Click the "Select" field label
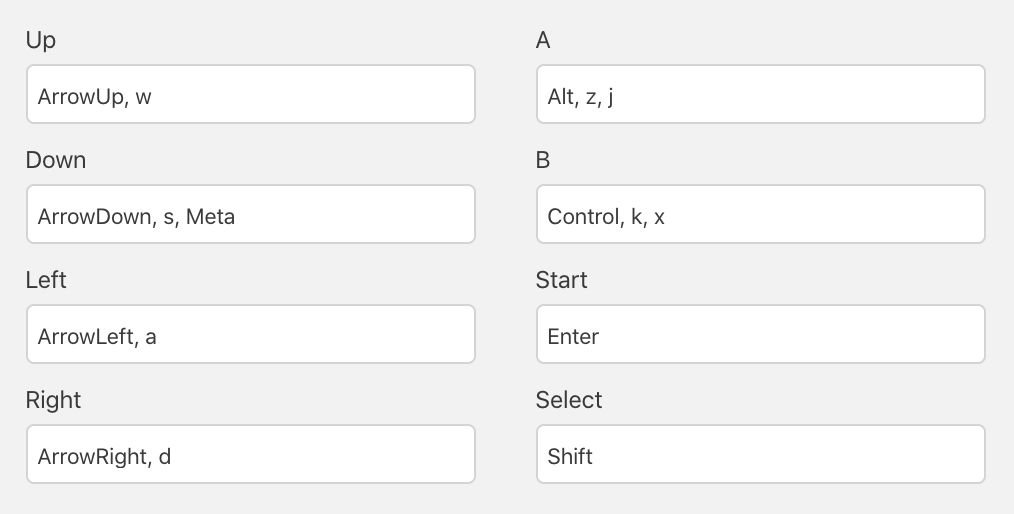This screenshot has height=514, width=1014. point(569,400)
